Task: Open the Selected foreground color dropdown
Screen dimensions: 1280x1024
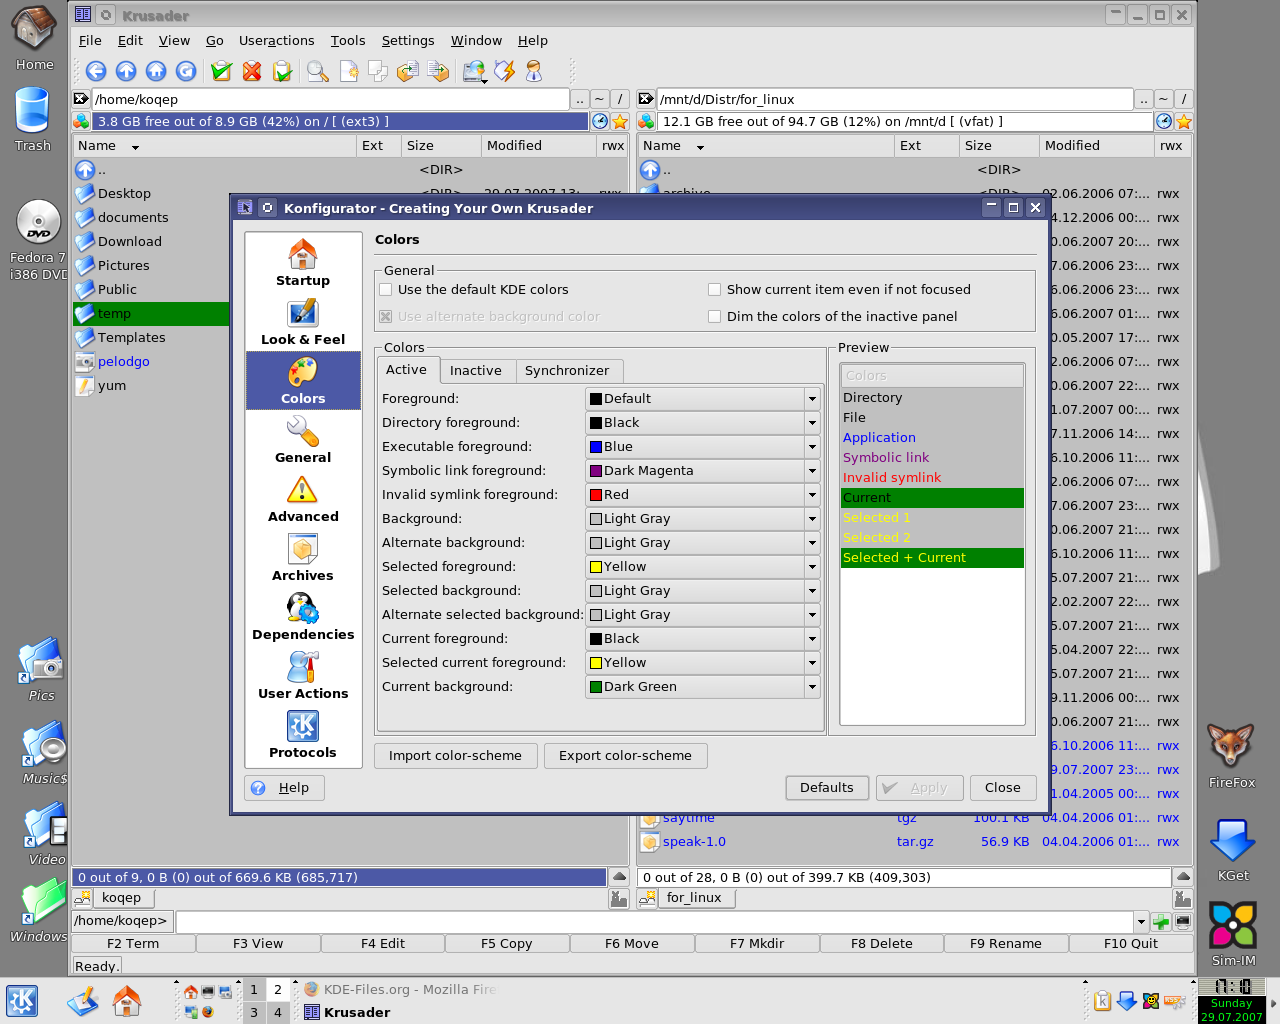Action: point(703,567)
